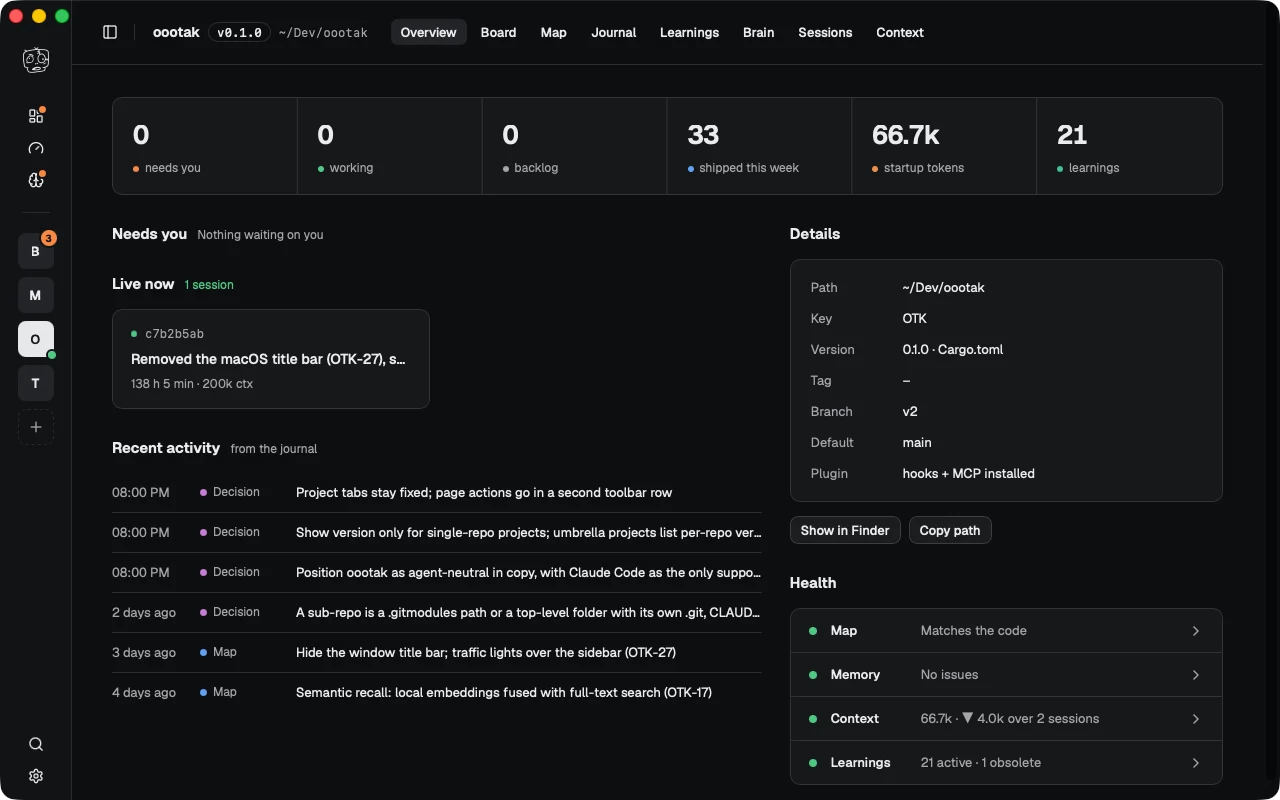Click the oootak project name in toolbar

click(176, 32)
